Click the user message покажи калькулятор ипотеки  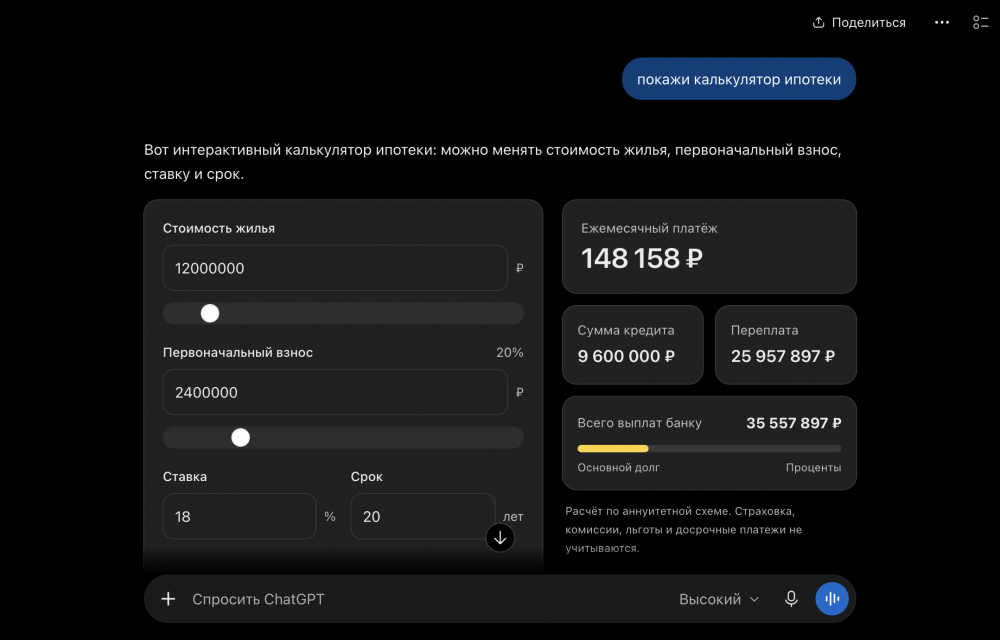tap(739, 79)
